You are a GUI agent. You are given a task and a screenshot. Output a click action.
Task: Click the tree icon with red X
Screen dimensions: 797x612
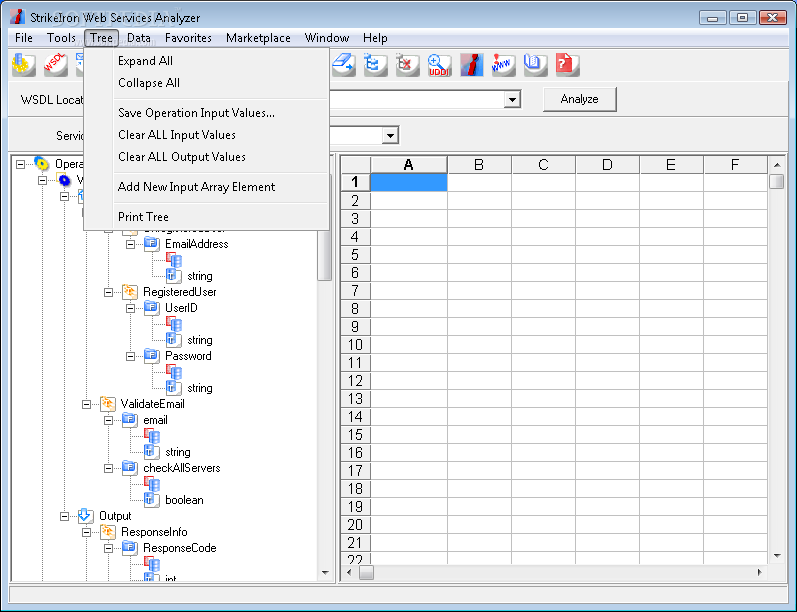pyautogui.click(x=408, y=65)
